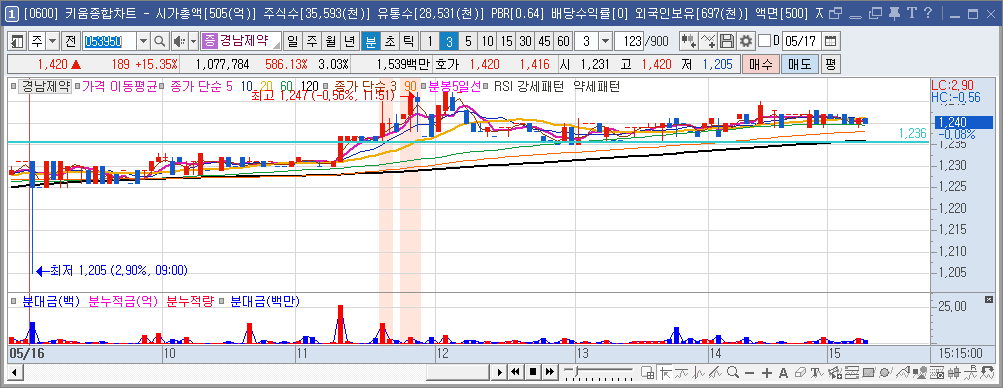This screenshot has height=388, width=1003.
Task: Click the plus zoom-in icon in bottom toolbar
Action: (x=767, y=373)
